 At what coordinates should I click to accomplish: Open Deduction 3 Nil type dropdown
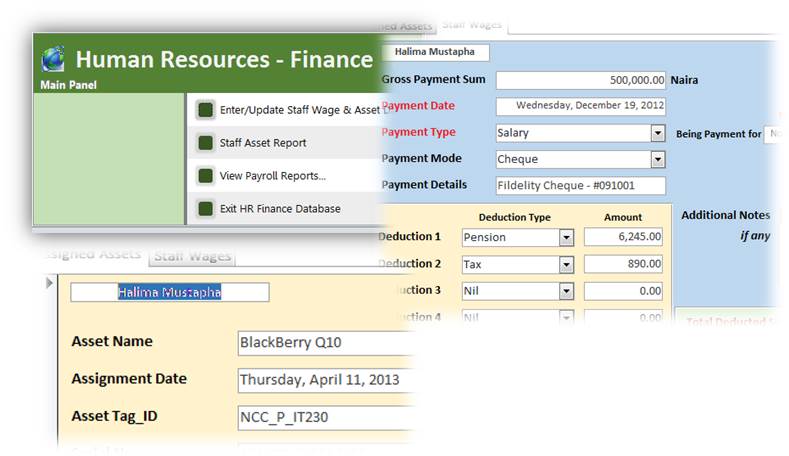[566, 291]
